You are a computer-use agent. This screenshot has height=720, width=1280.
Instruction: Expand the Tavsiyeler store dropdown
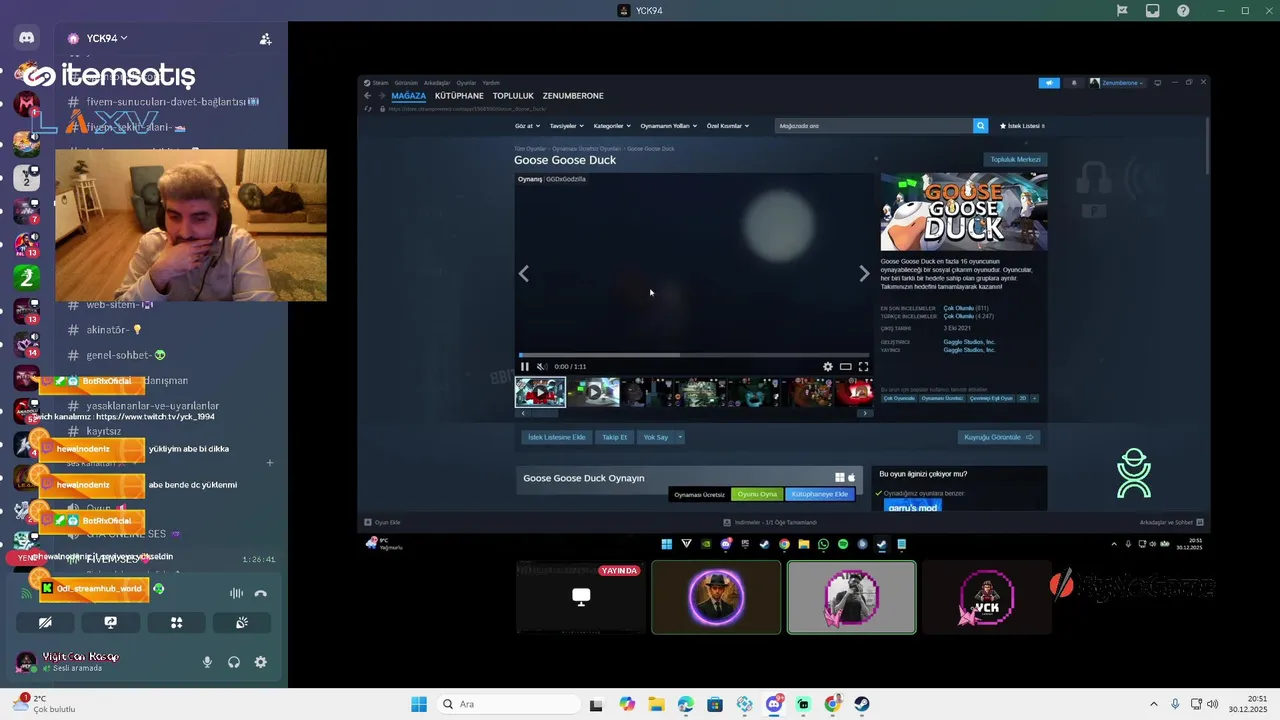pos(567,126)
